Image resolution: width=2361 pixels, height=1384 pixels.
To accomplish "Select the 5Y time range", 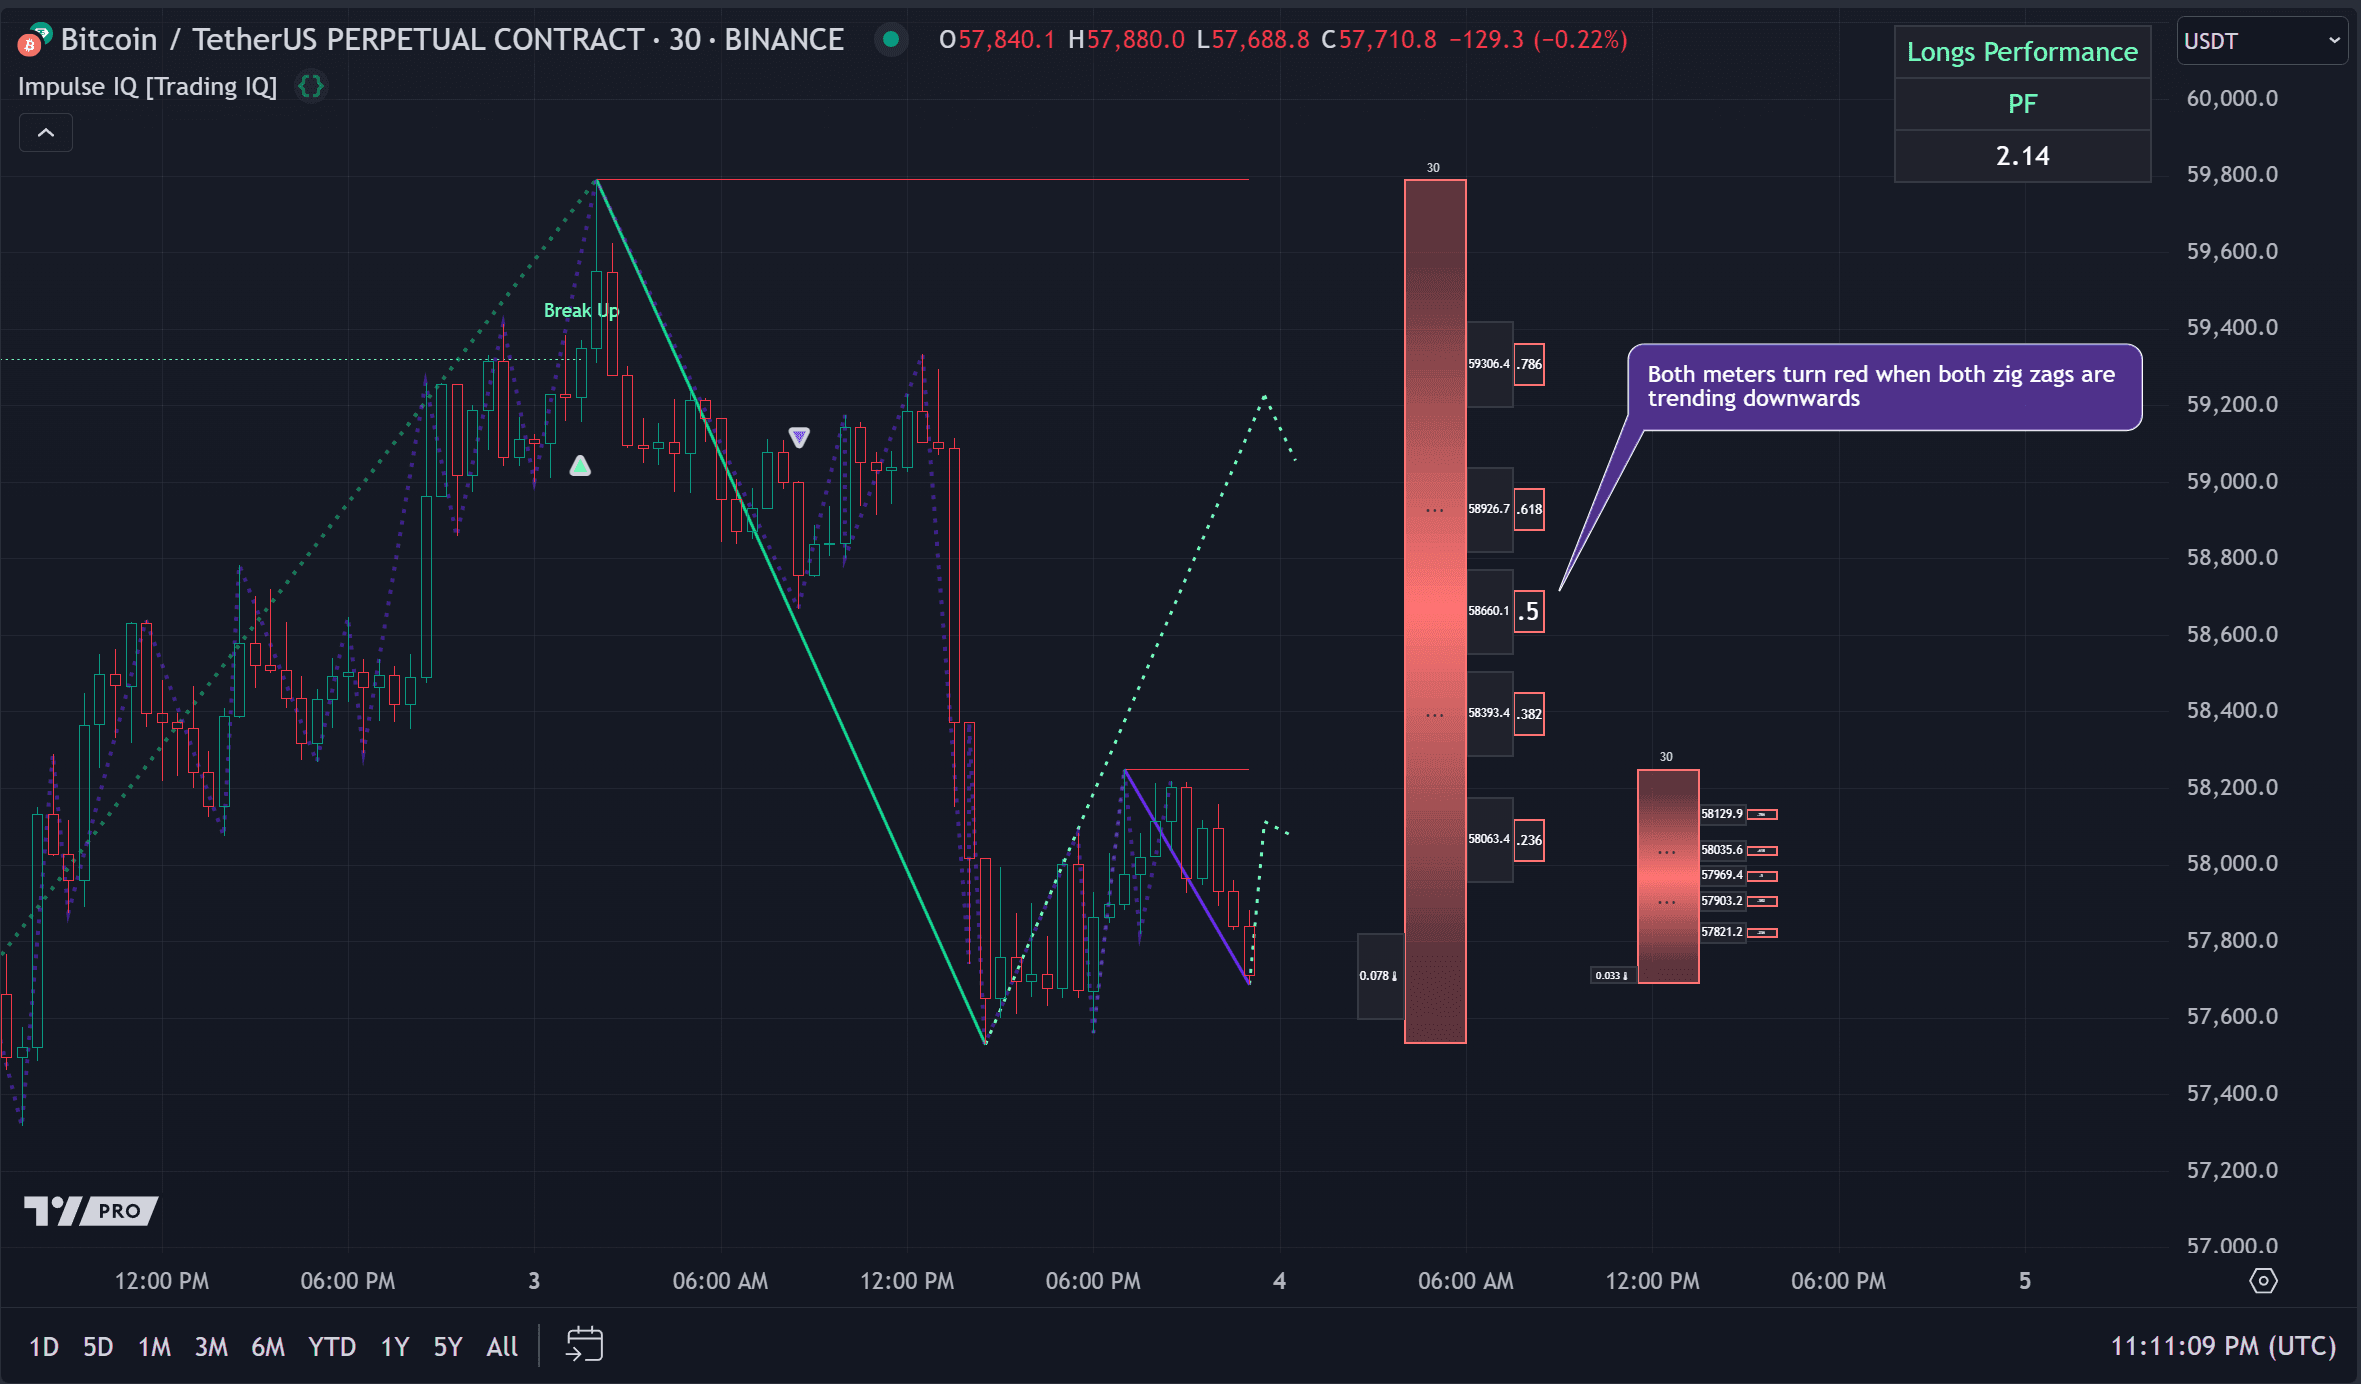I will pyautogui.click(x=448, y=1347).
